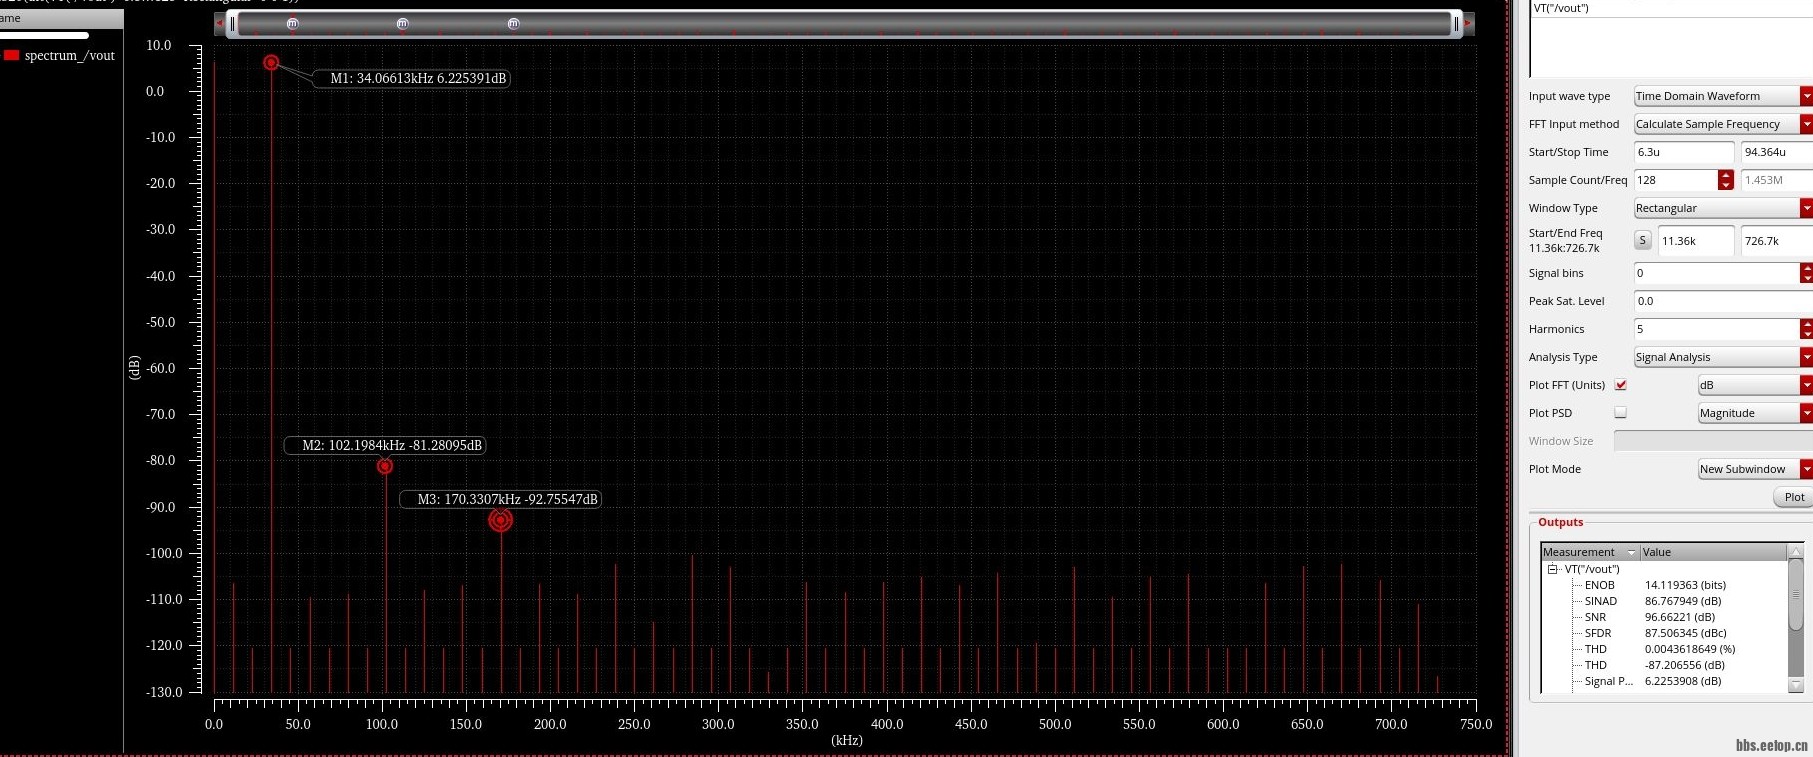
Task: Click the third marker icon on the zoom bar
Action: tap(513, 24)
